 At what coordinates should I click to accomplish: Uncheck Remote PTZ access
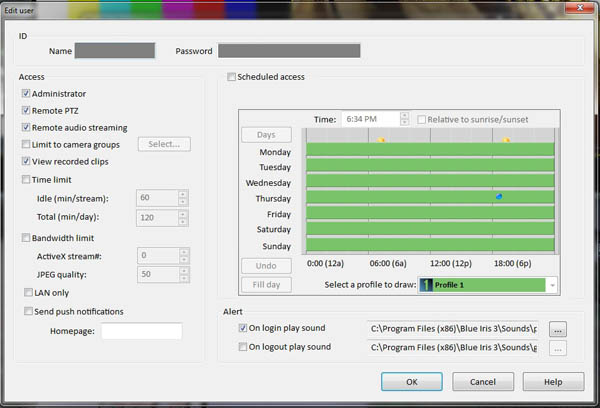pyautogui.click(x=26, y=111)
